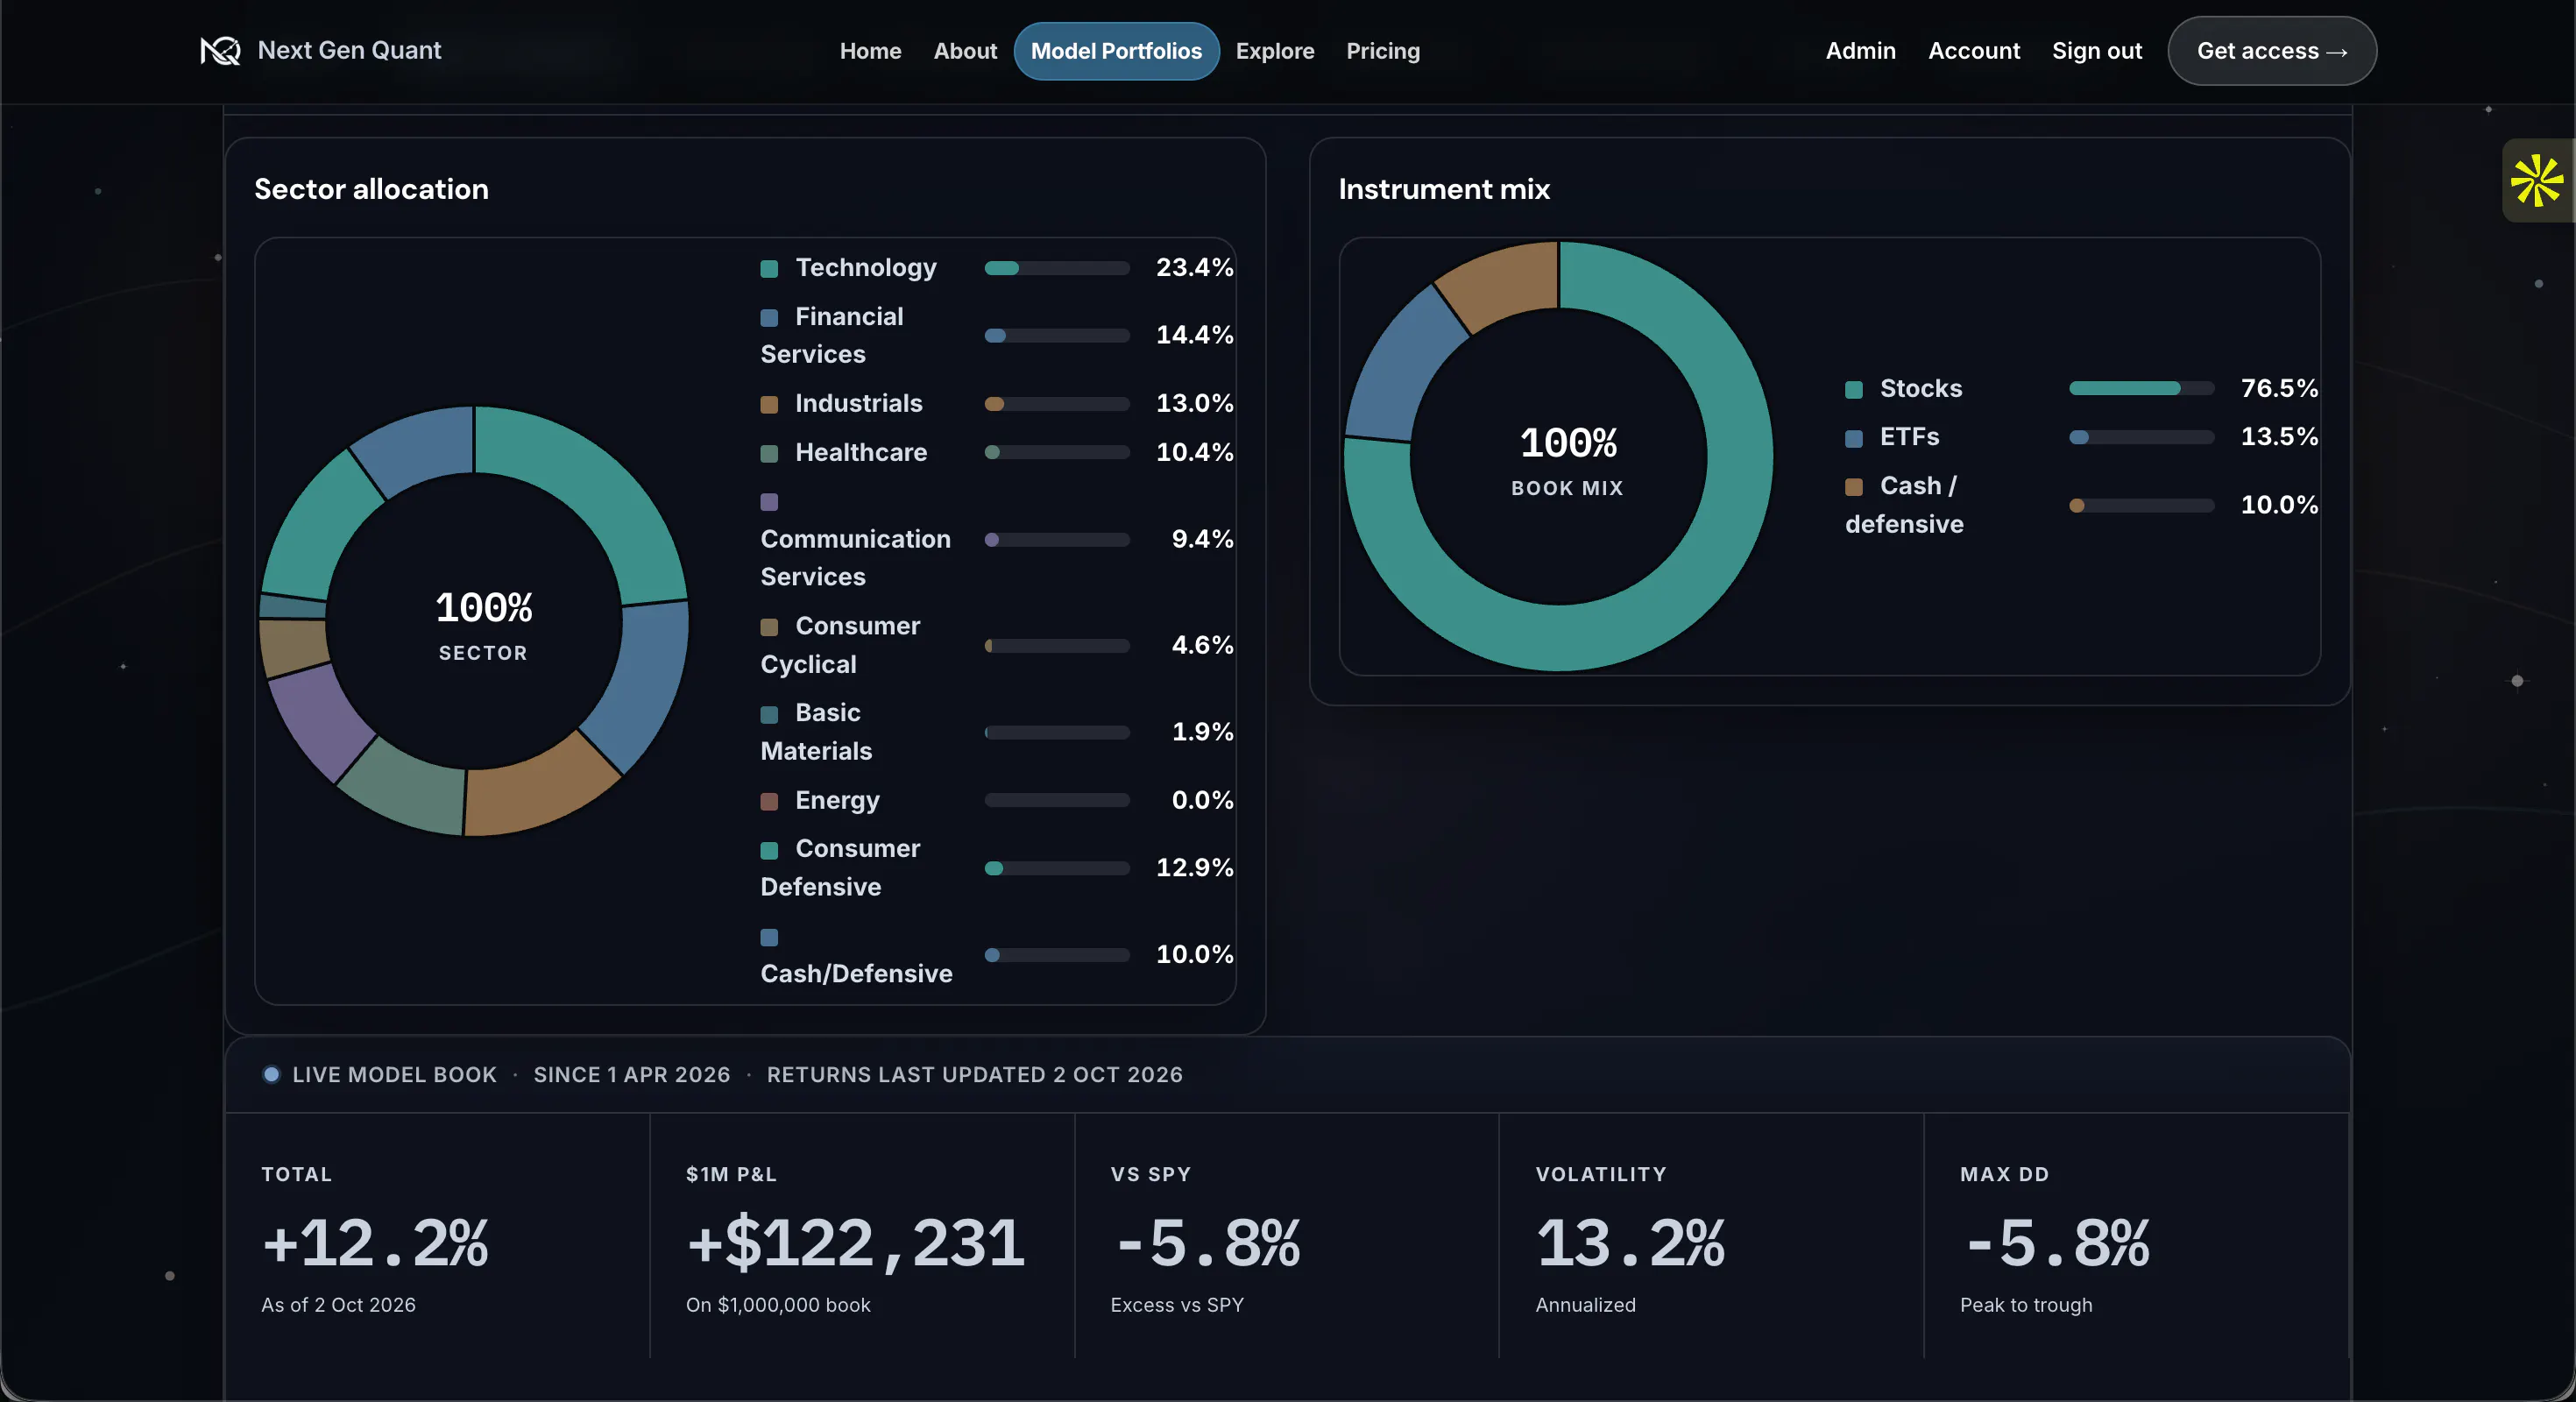
Task: Click the ETFs legend swatch
Action: click(1854, 437)
